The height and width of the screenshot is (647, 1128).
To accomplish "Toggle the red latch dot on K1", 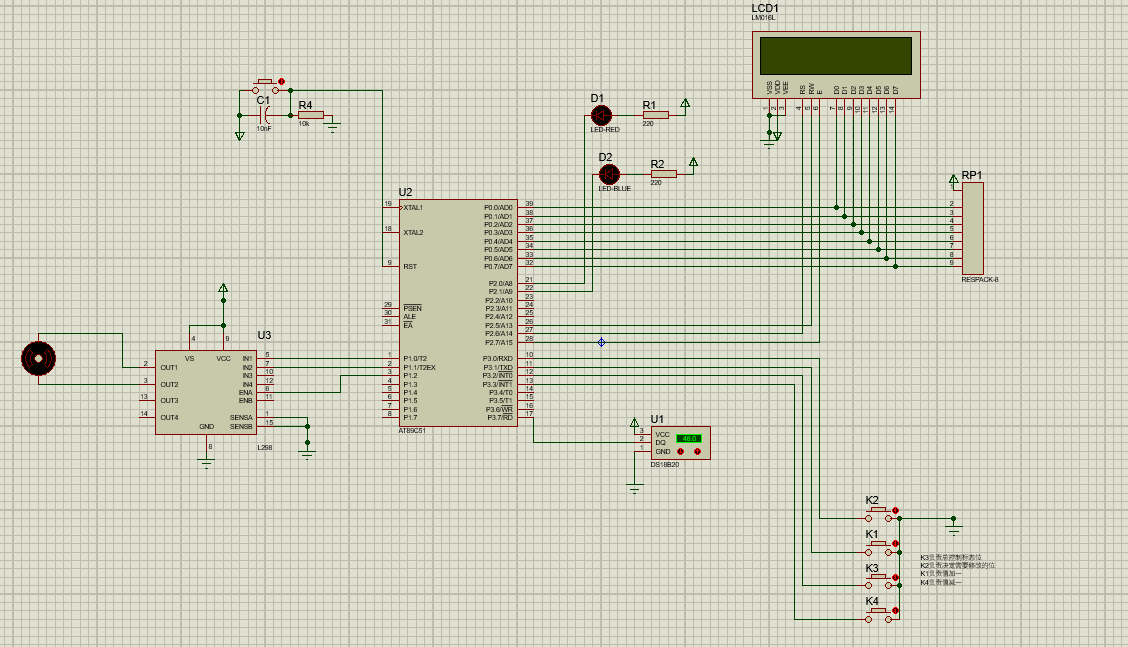I will [896, 543].
